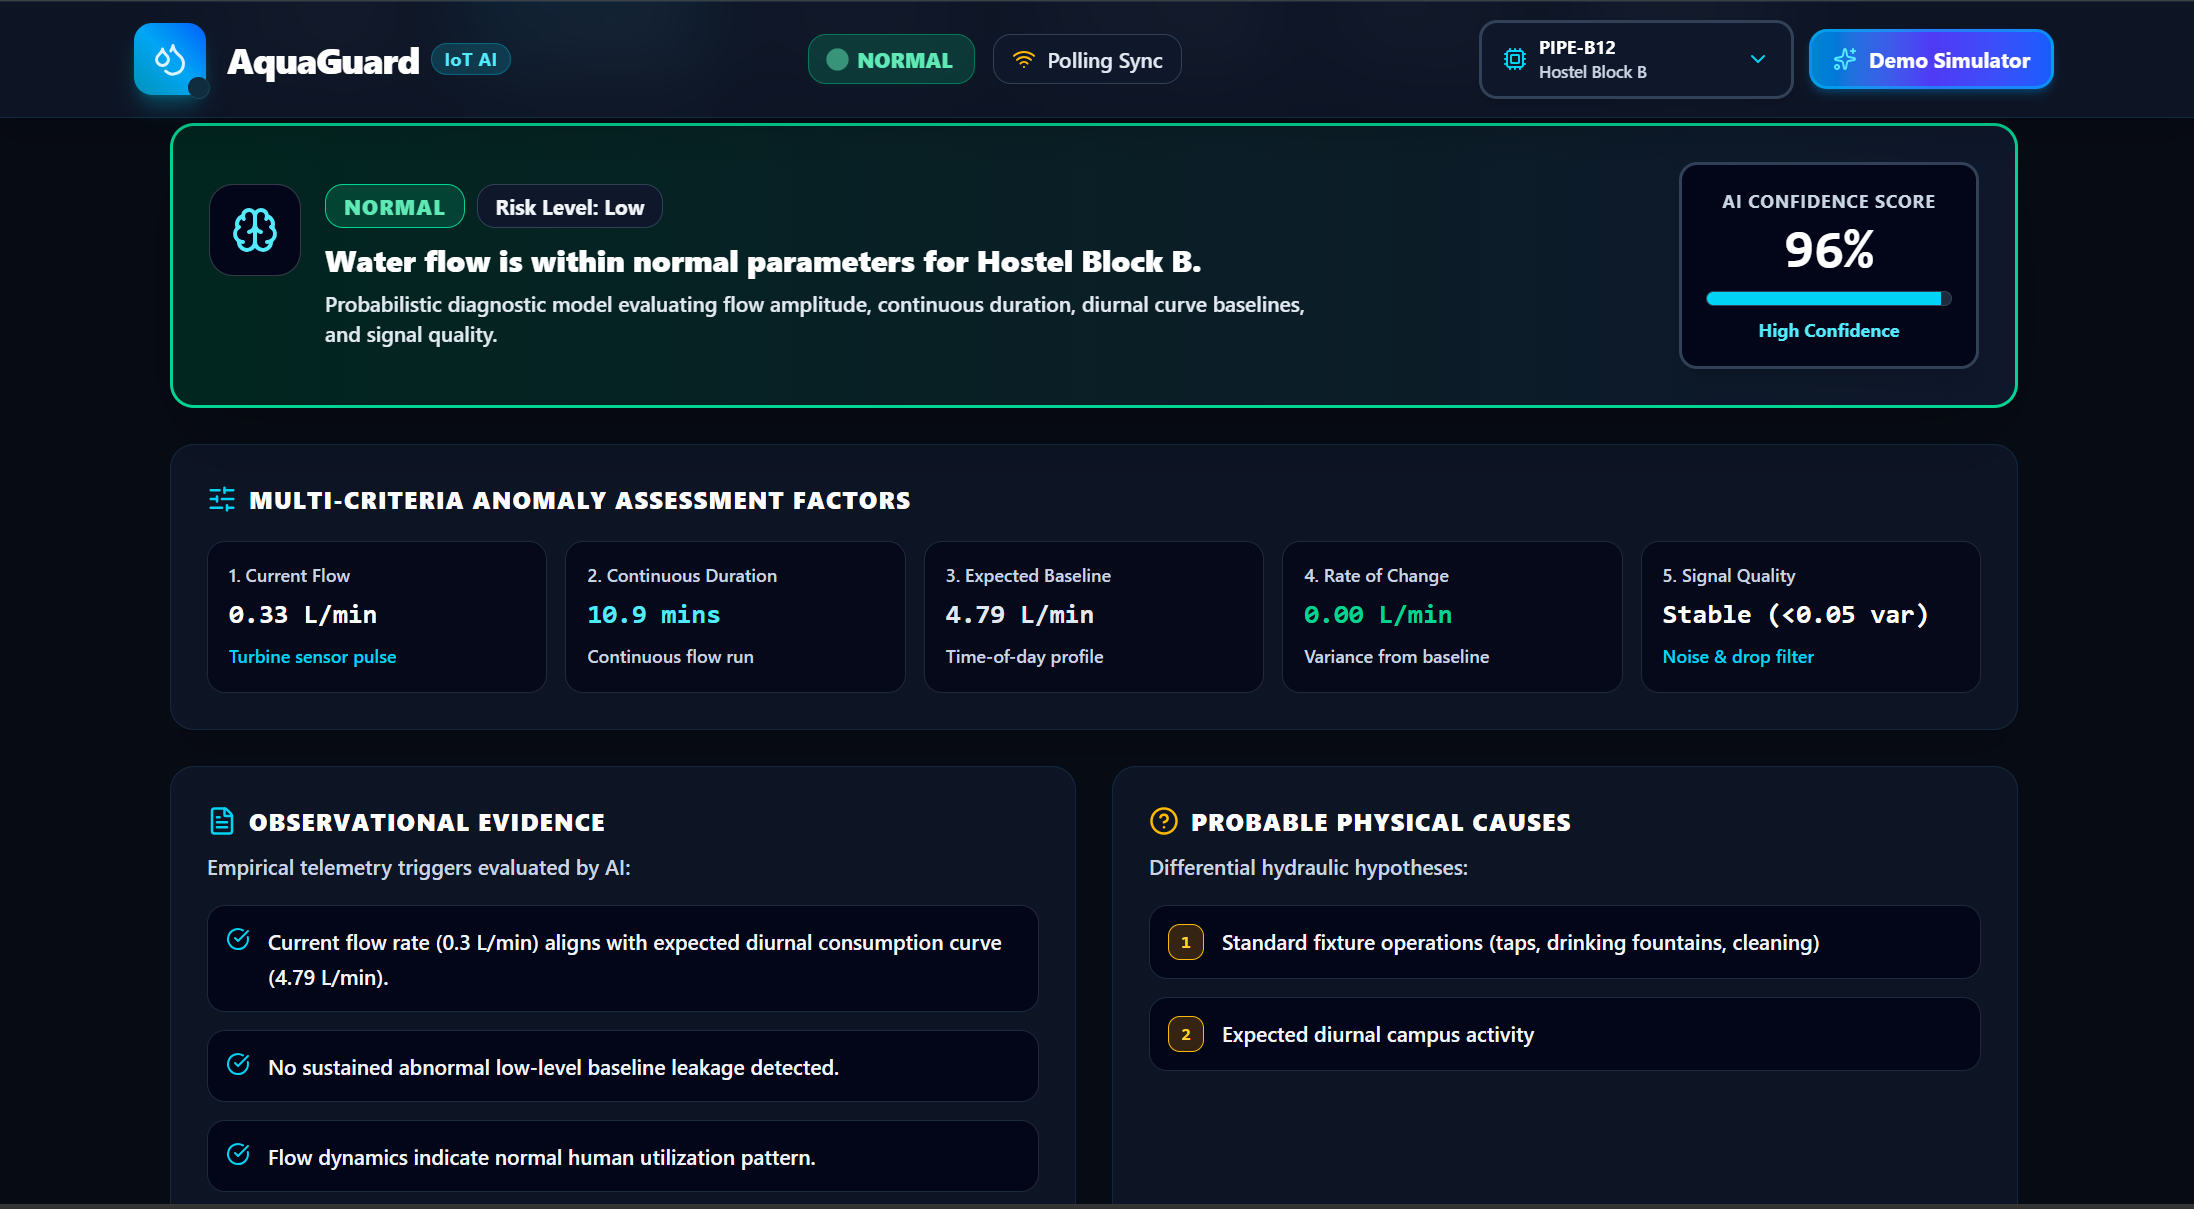Screen dimensions: 2194x1209
Task: Click 'Water flow is within normal parameters' headline
Action: pyautogui.click(x=763, y=262)
